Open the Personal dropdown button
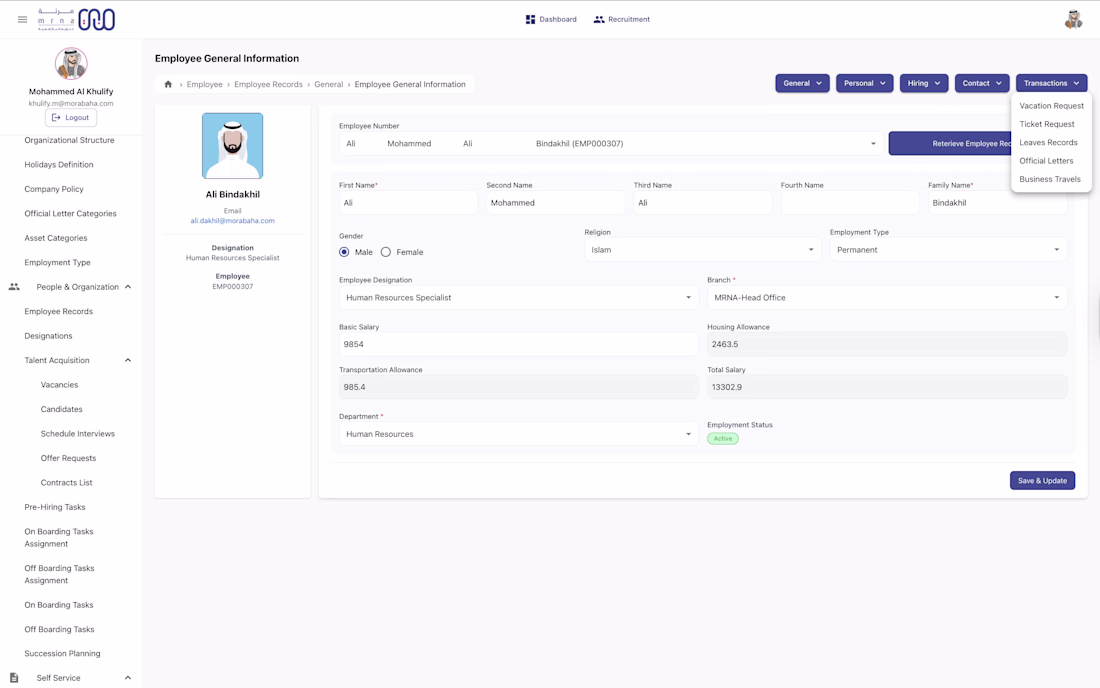The image size is (1100, 688). click(864, 83)
